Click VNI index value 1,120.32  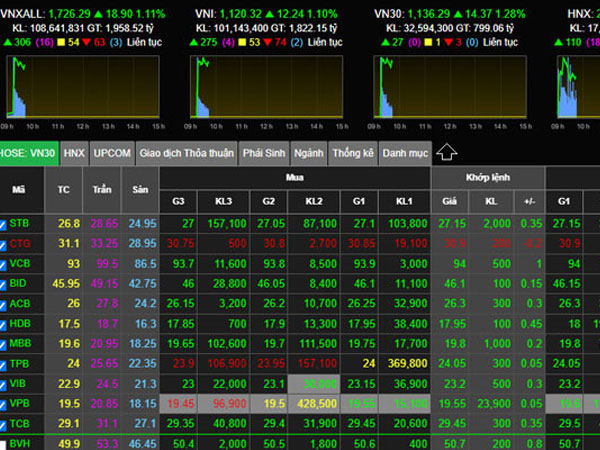pos(241,14)
